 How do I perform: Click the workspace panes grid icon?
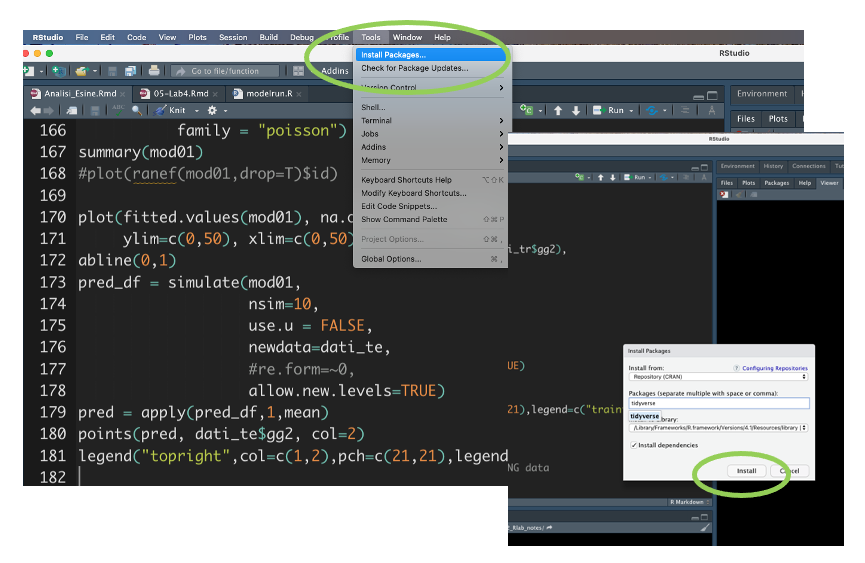pyautogui.click(x=298, y=71)
